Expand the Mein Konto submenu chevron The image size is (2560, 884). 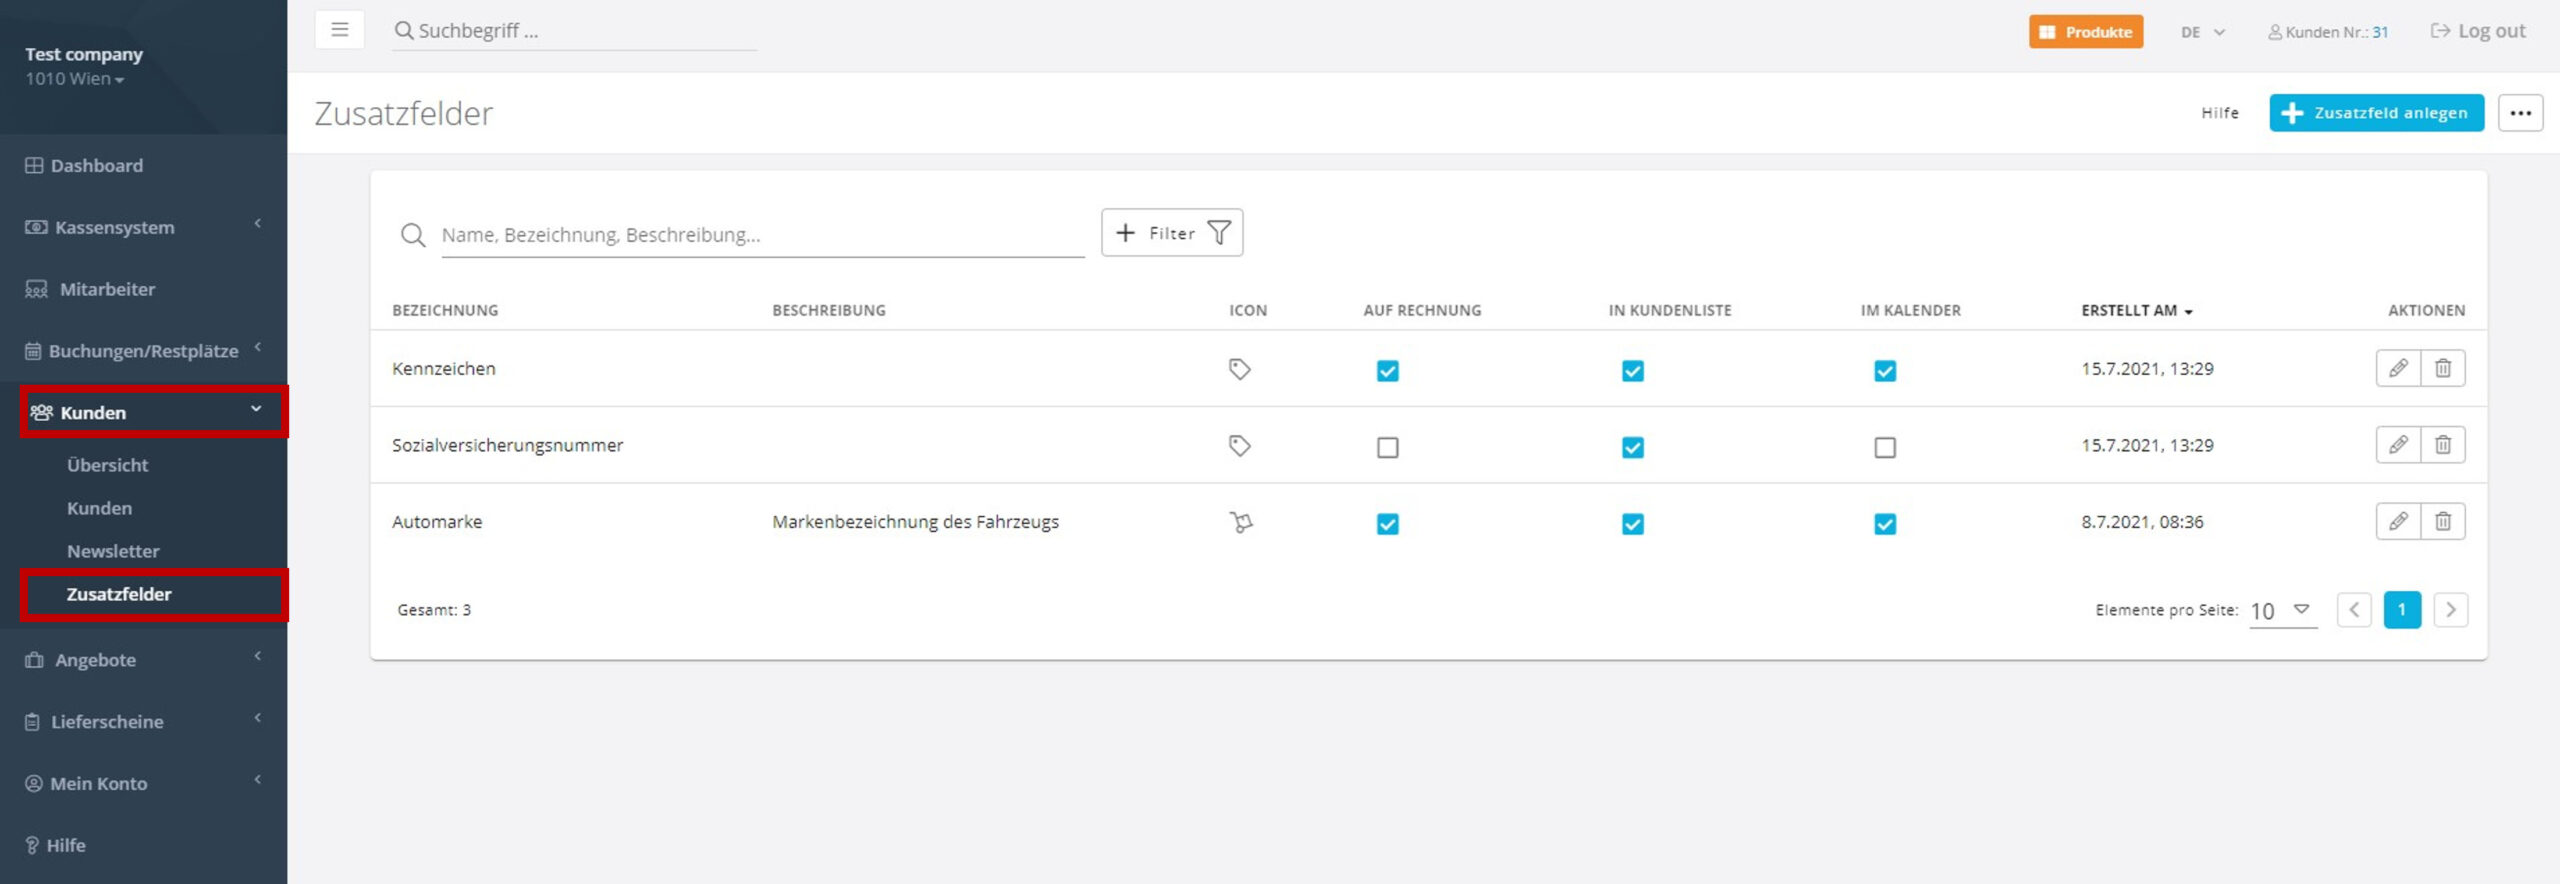point(258,780)
